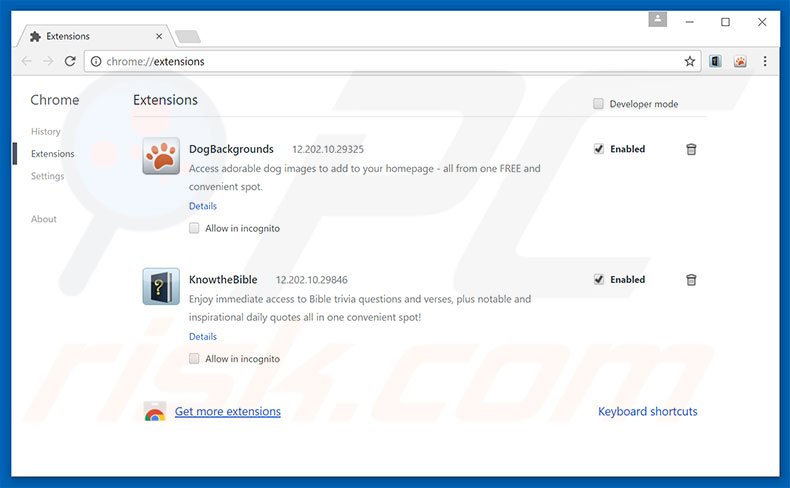This screenshot has width=790, height=488.
Task: Open the Keyboard shortcuts link
Action: coord(647,411)
